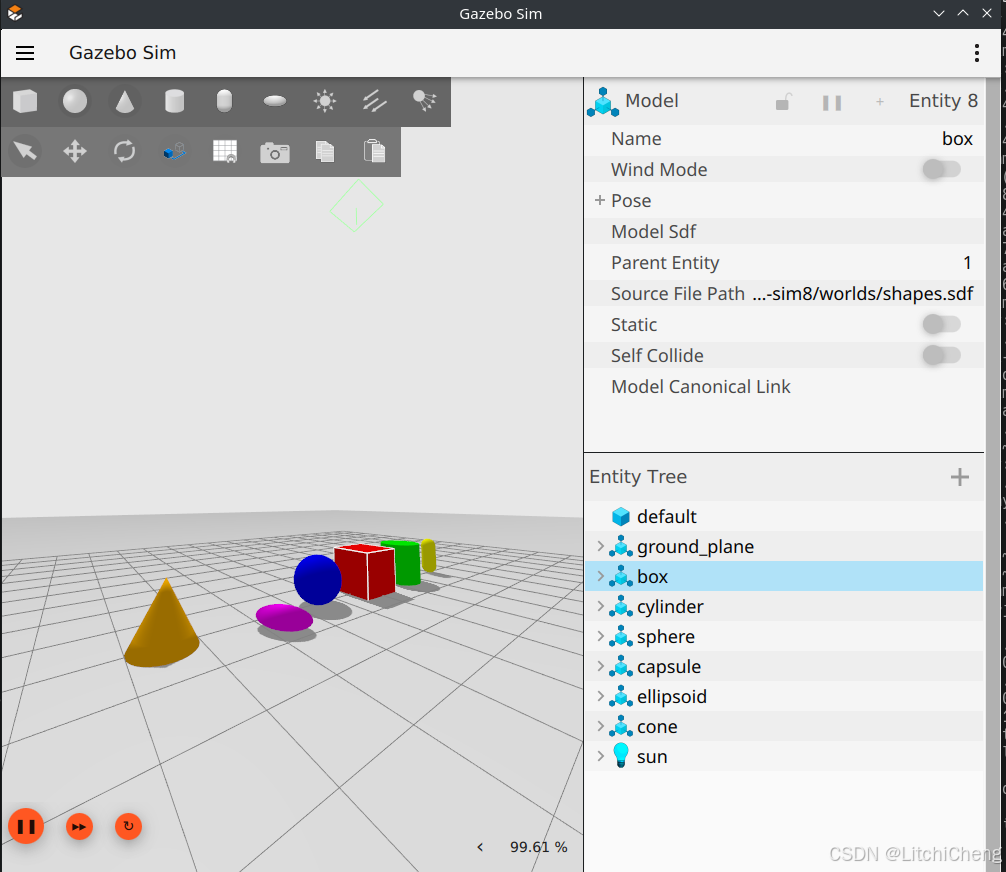Expand the cylinder tree node
Image resolution: width=1006 pixels, height=872 pixels.
601,606
